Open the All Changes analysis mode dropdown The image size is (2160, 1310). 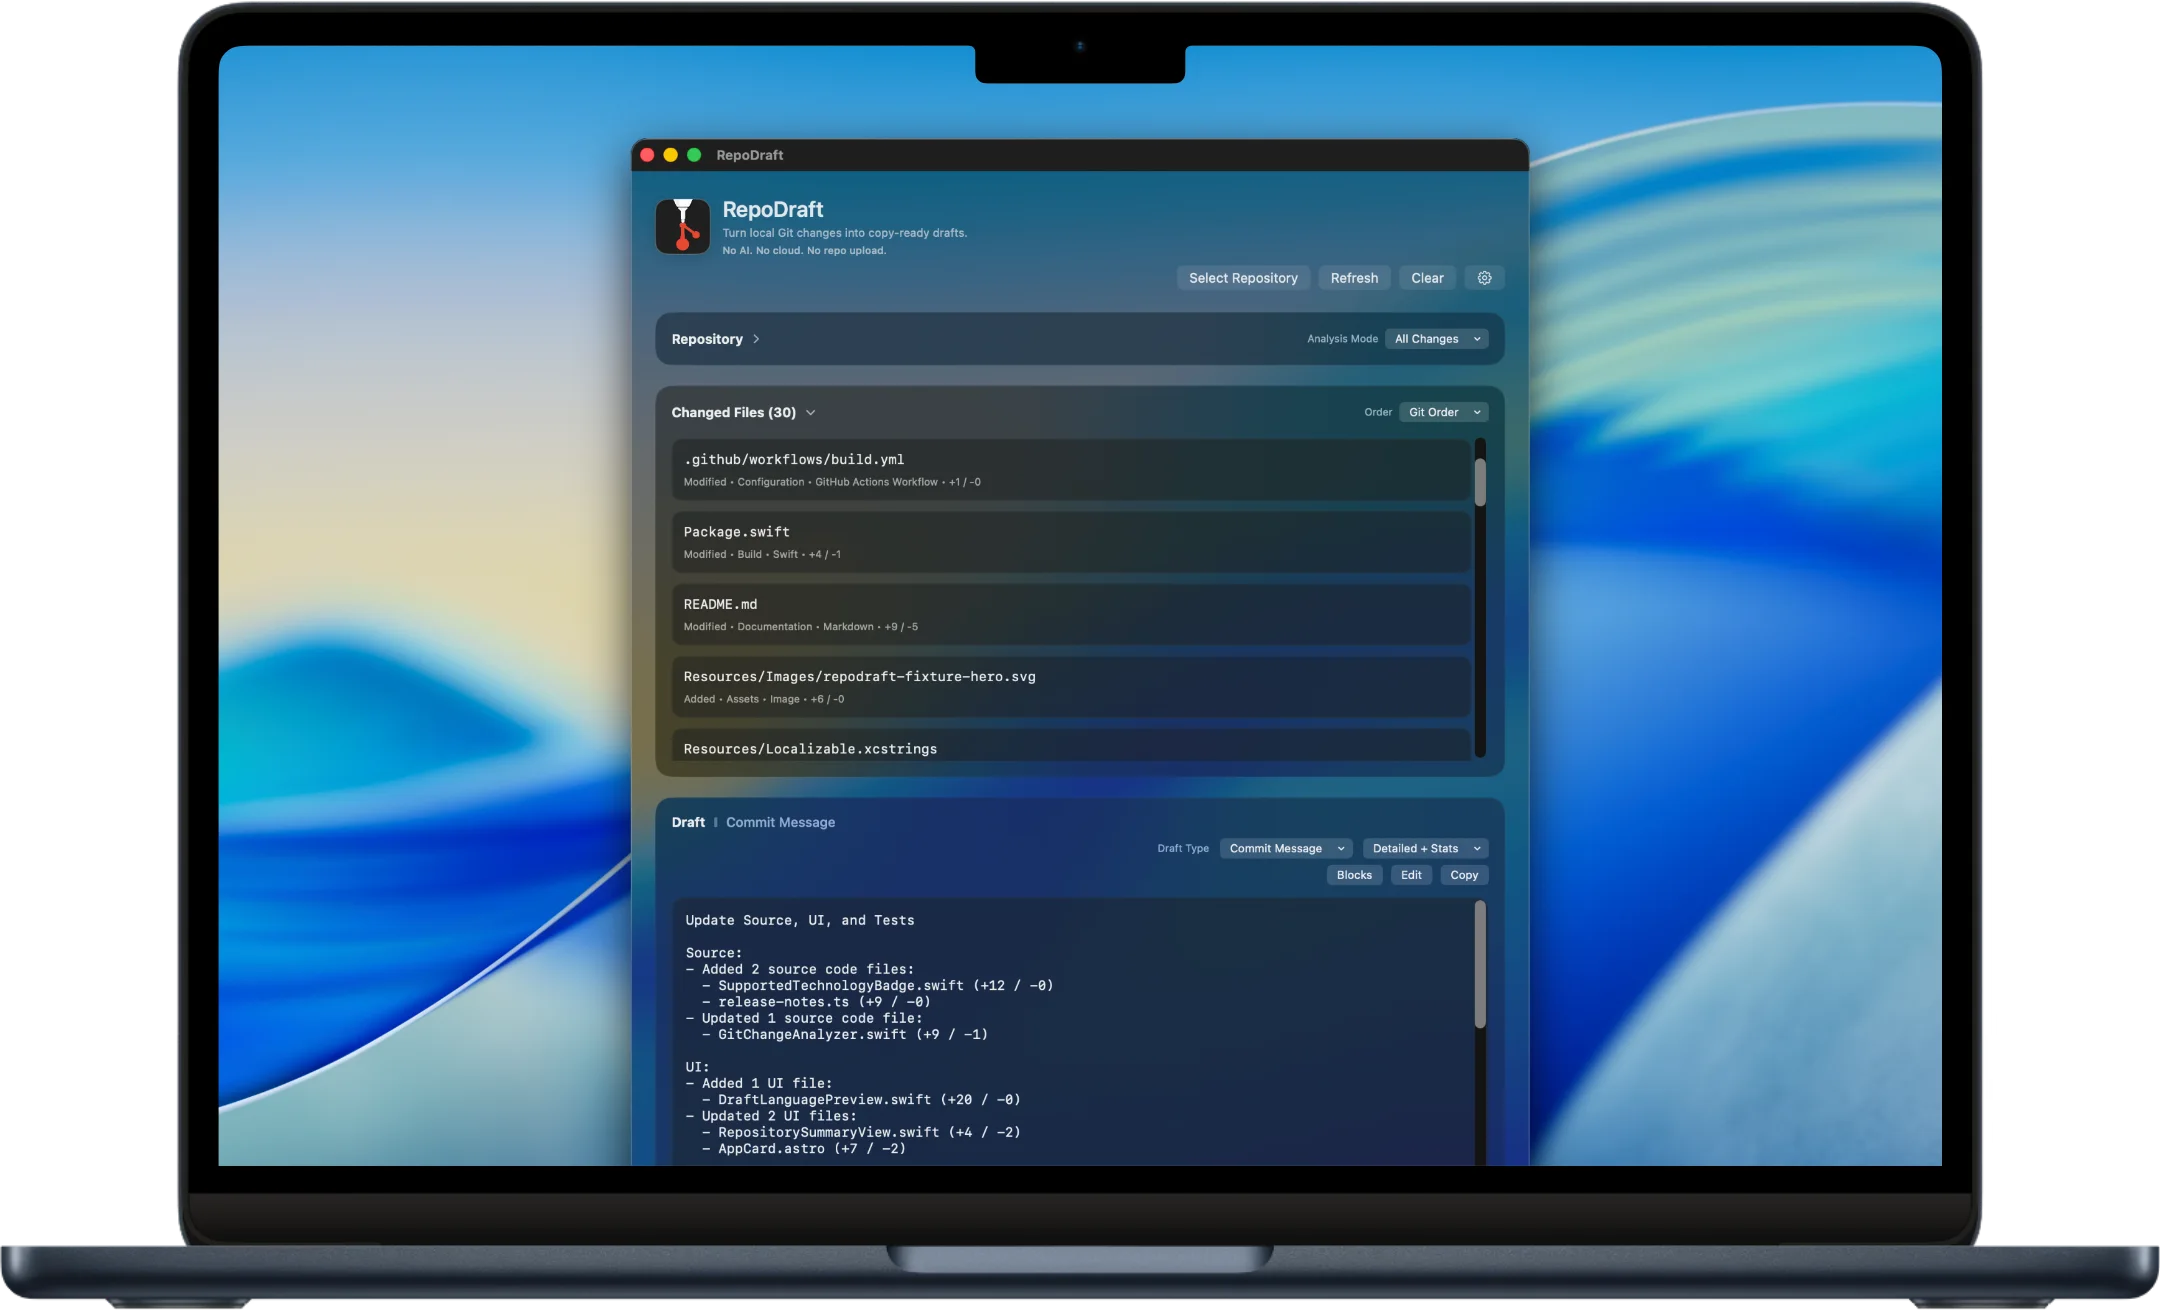1437,339
